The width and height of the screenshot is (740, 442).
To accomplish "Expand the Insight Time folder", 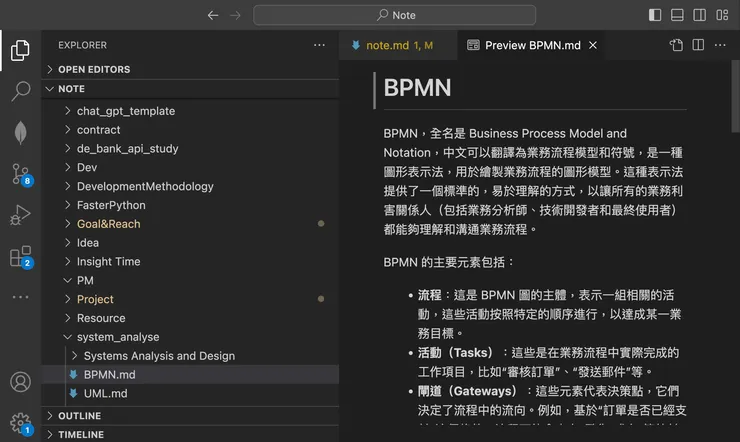I will click(190, 261).
